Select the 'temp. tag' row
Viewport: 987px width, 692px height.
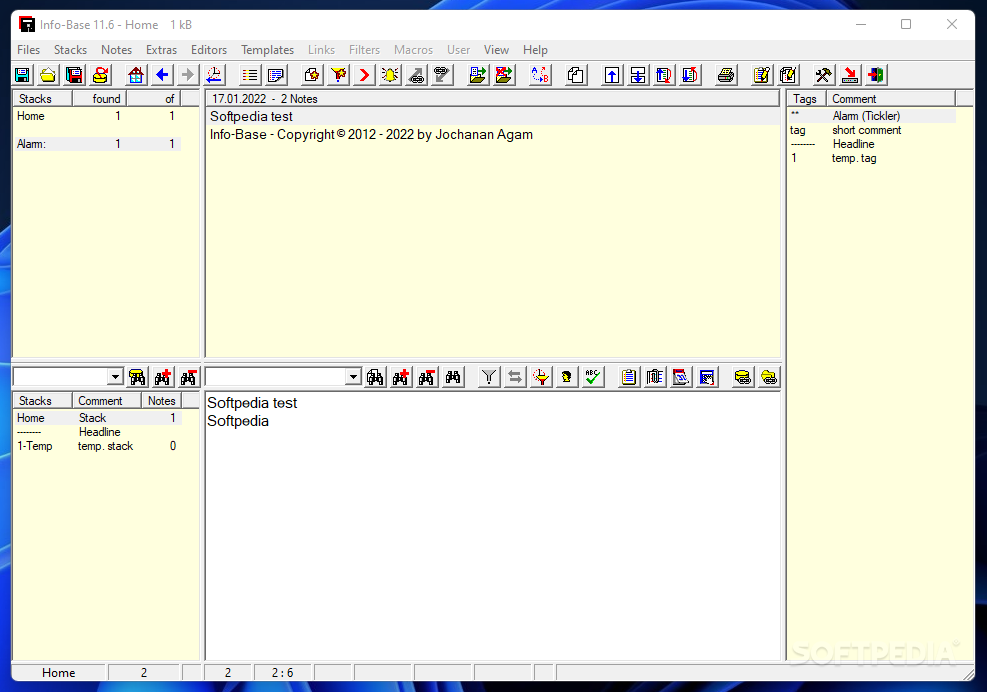(872, 158)
